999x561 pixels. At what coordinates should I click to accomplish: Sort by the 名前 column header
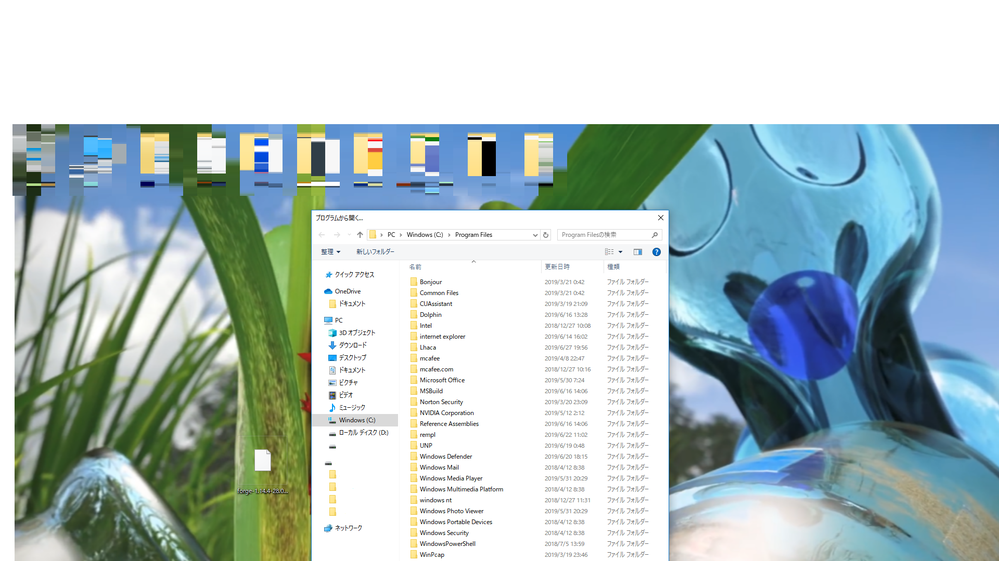tap(415, 267)
